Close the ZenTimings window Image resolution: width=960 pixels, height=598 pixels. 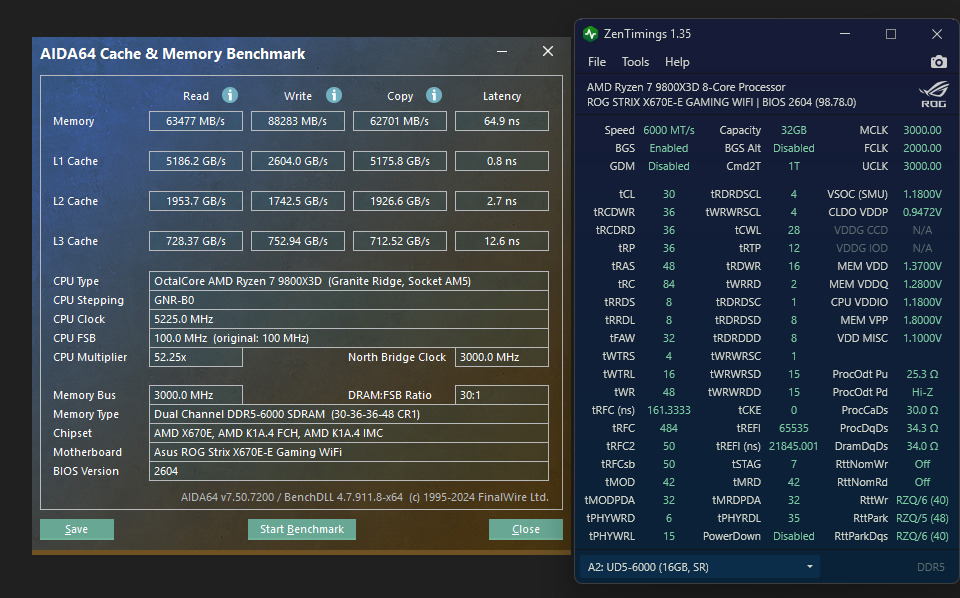click(937, 34)
